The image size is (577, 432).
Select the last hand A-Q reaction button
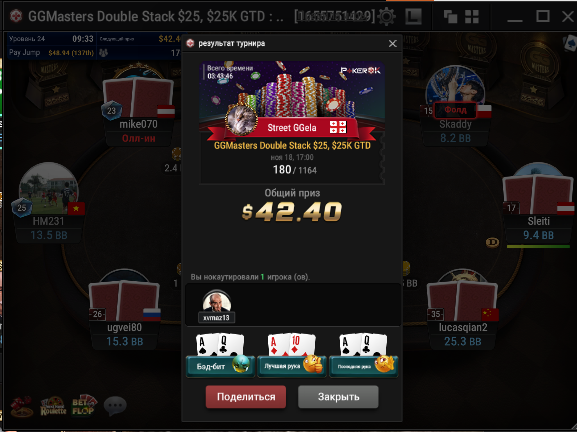[x=364, y=366]
